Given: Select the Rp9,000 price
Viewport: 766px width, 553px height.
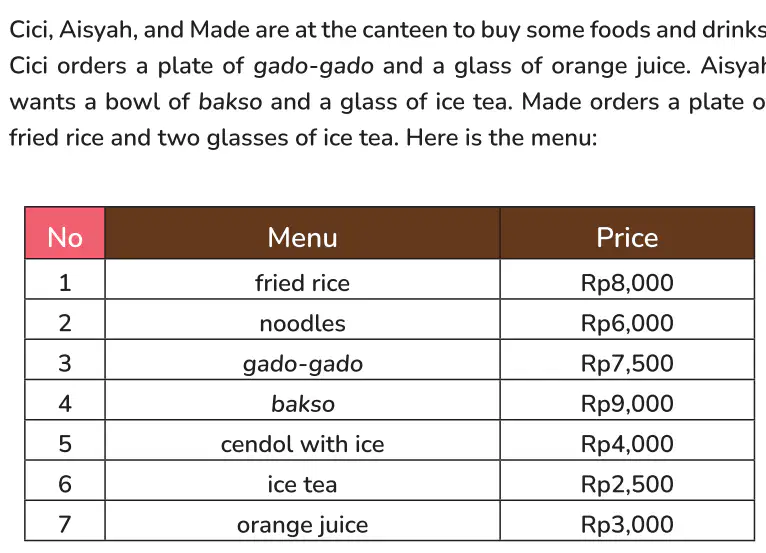Looking at the screenshot, I should pyautogui.click(x=627, y=400).
